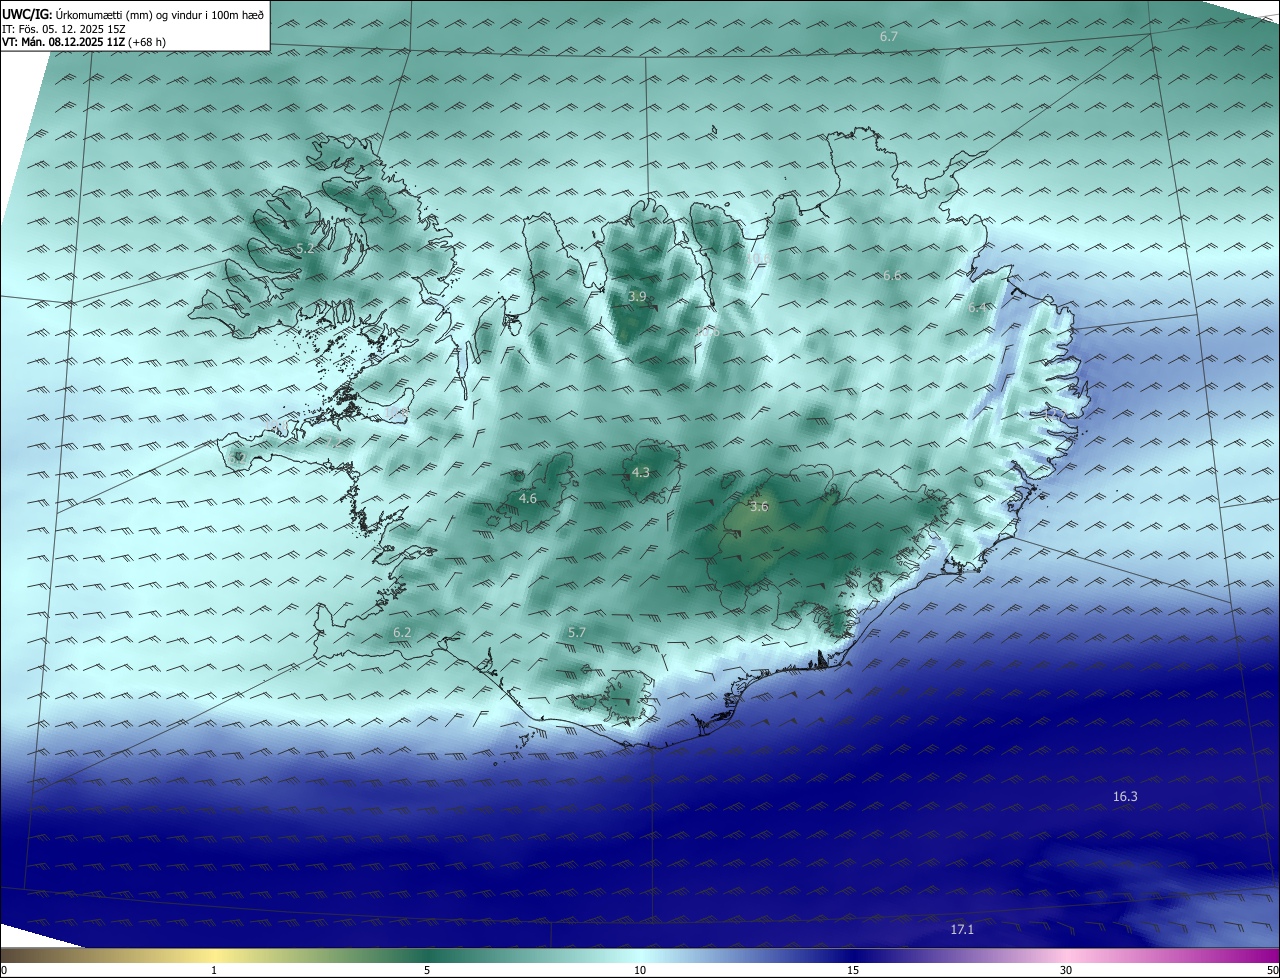Click the 17.1 value near the bottom edge
This screenshot has width=1280, height=978.
961,929
